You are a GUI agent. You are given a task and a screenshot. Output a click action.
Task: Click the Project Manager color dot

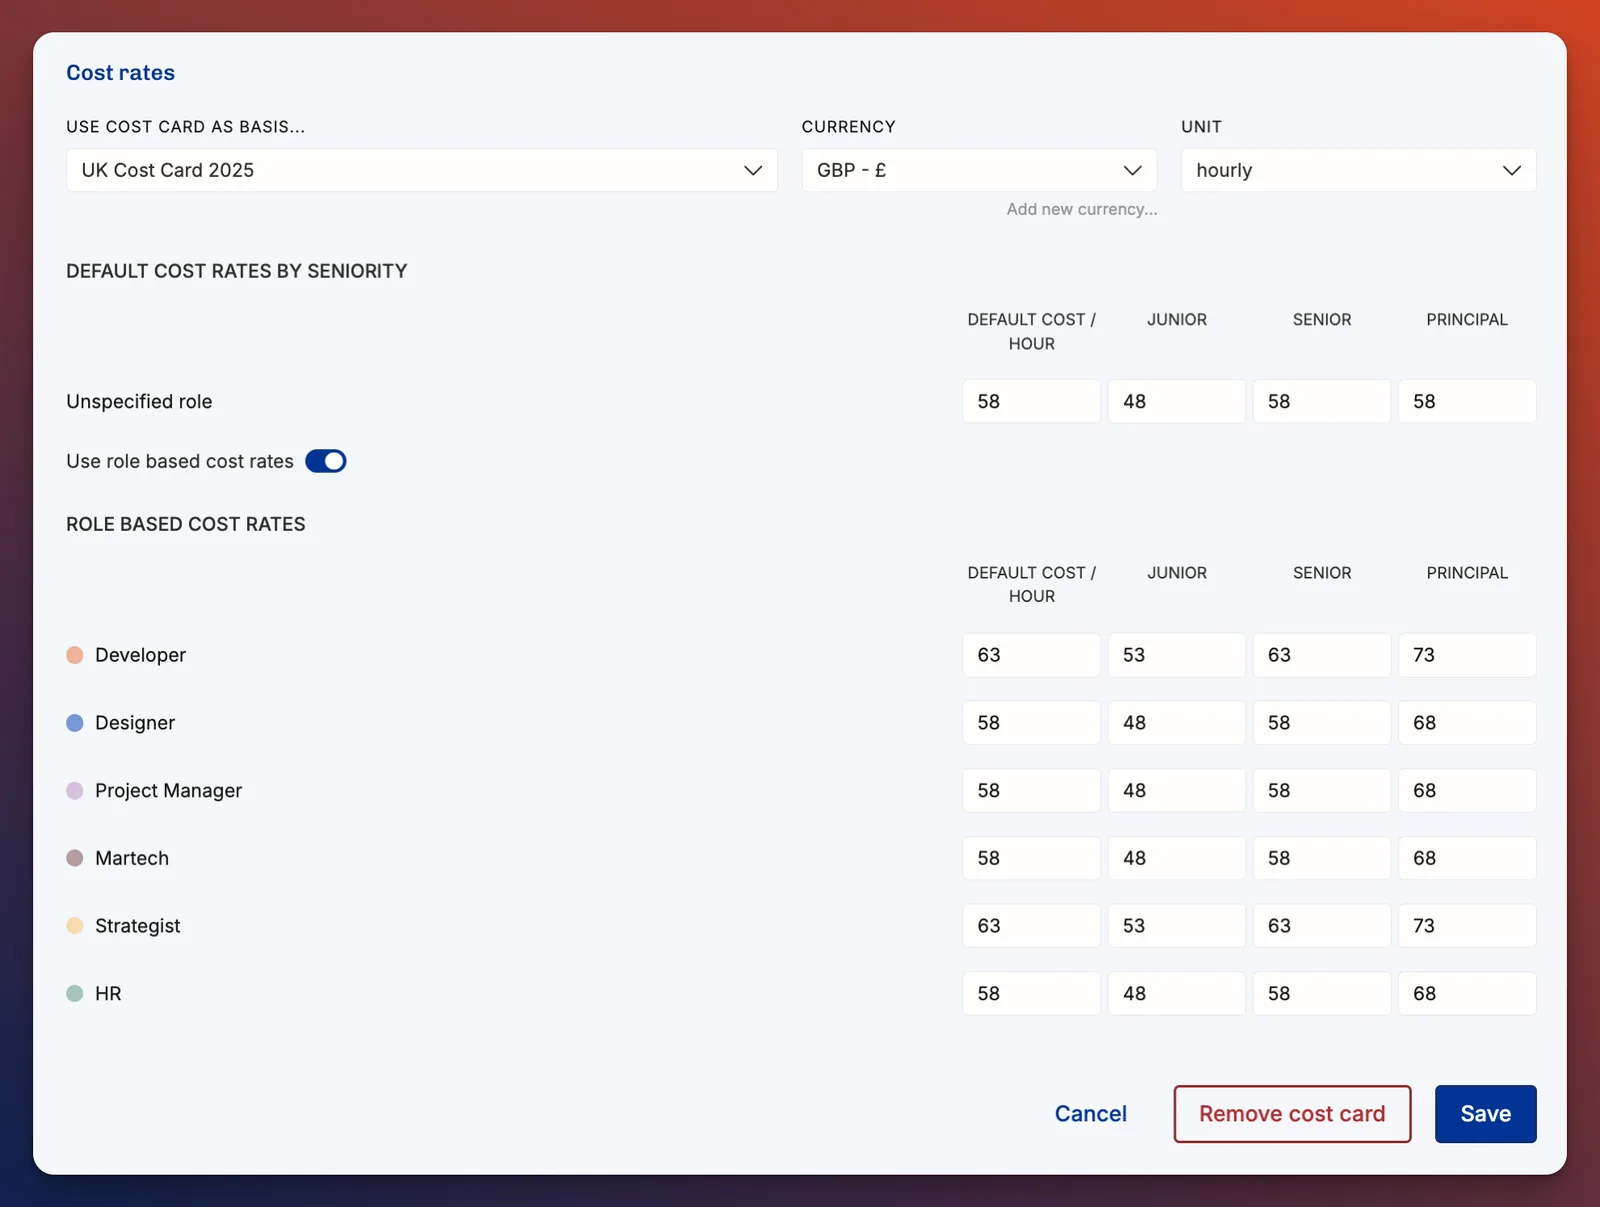(75, 791)
